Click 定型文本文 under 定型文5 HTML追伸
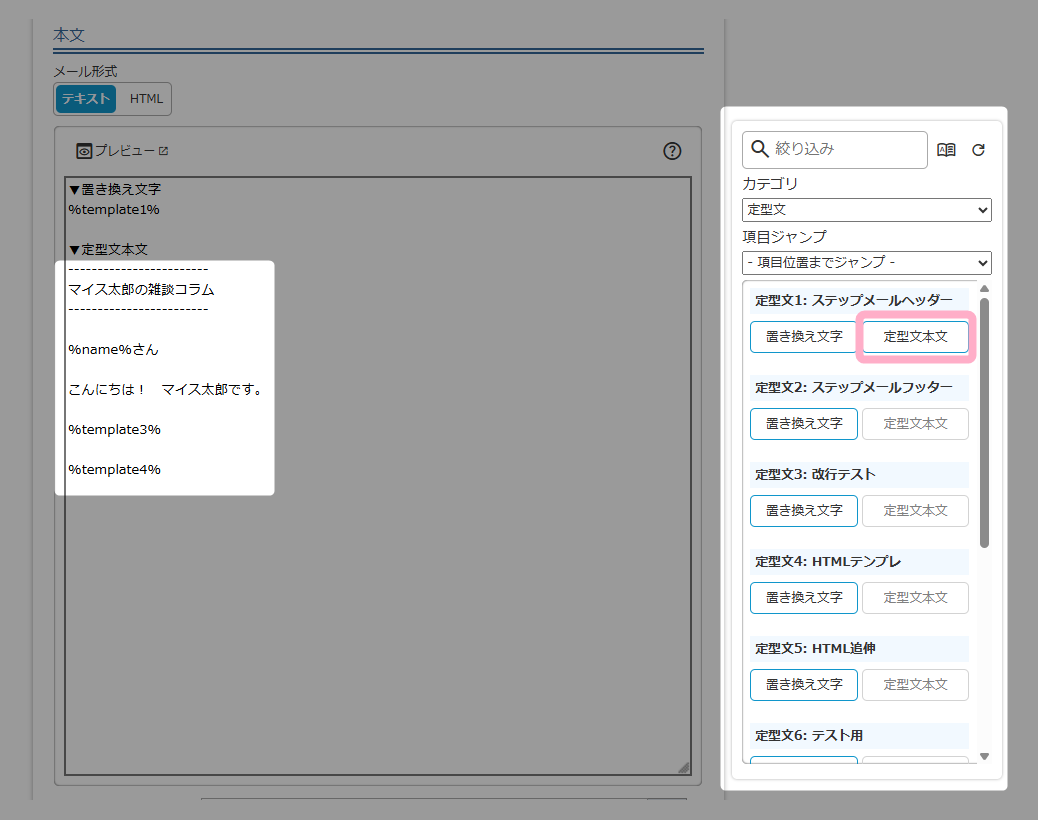 point(915,685)
